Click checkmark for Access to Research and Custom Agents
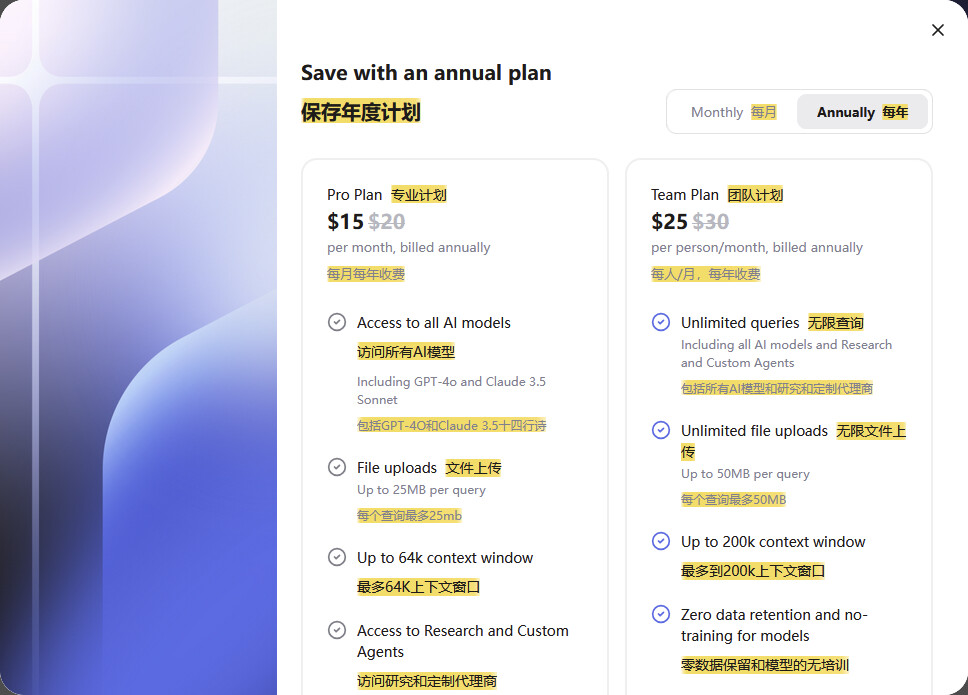 tap(337, 630)
